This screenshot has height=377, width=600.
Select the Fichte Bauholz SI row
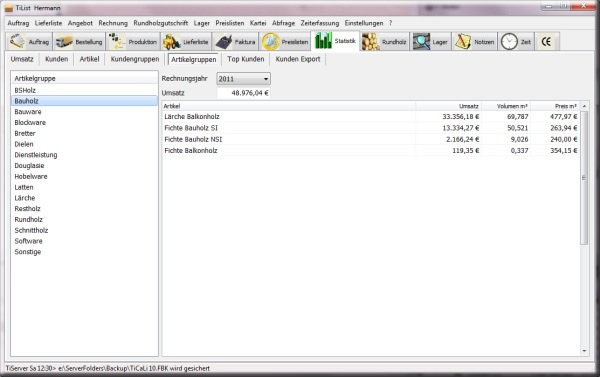click(370, 128)
